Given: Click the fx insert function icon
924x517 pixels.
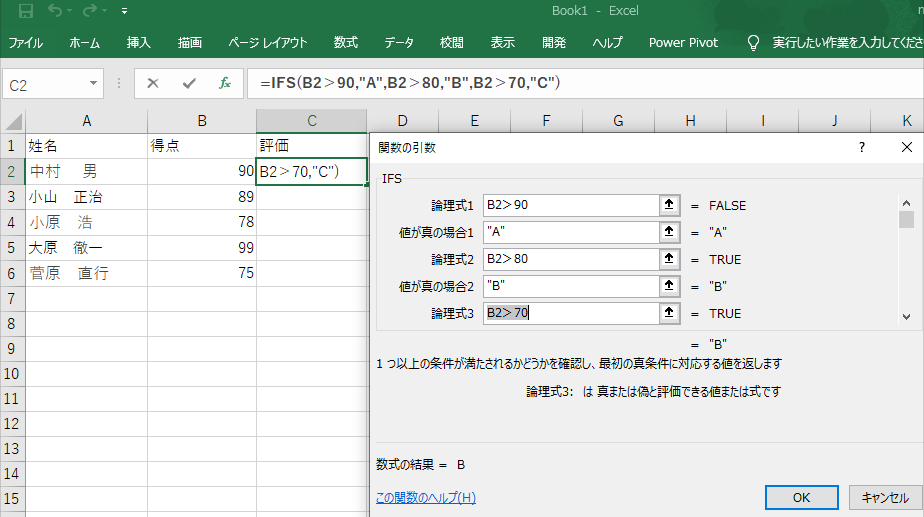Looking at the screenshot, I should tap(225, 83).
